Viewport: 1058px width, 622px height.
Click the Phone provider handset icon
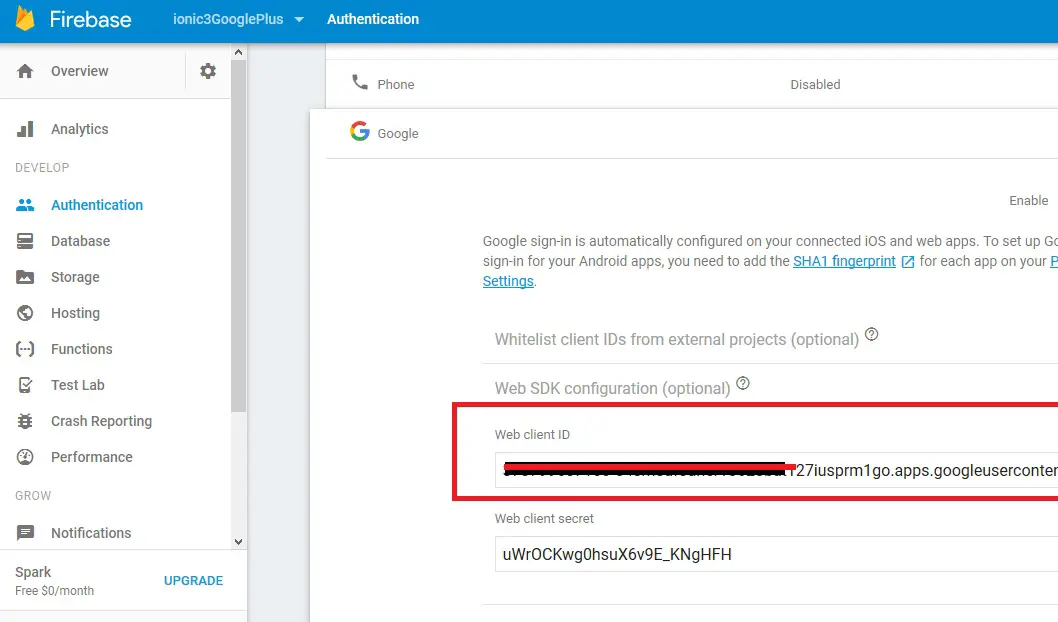[360, 82]
